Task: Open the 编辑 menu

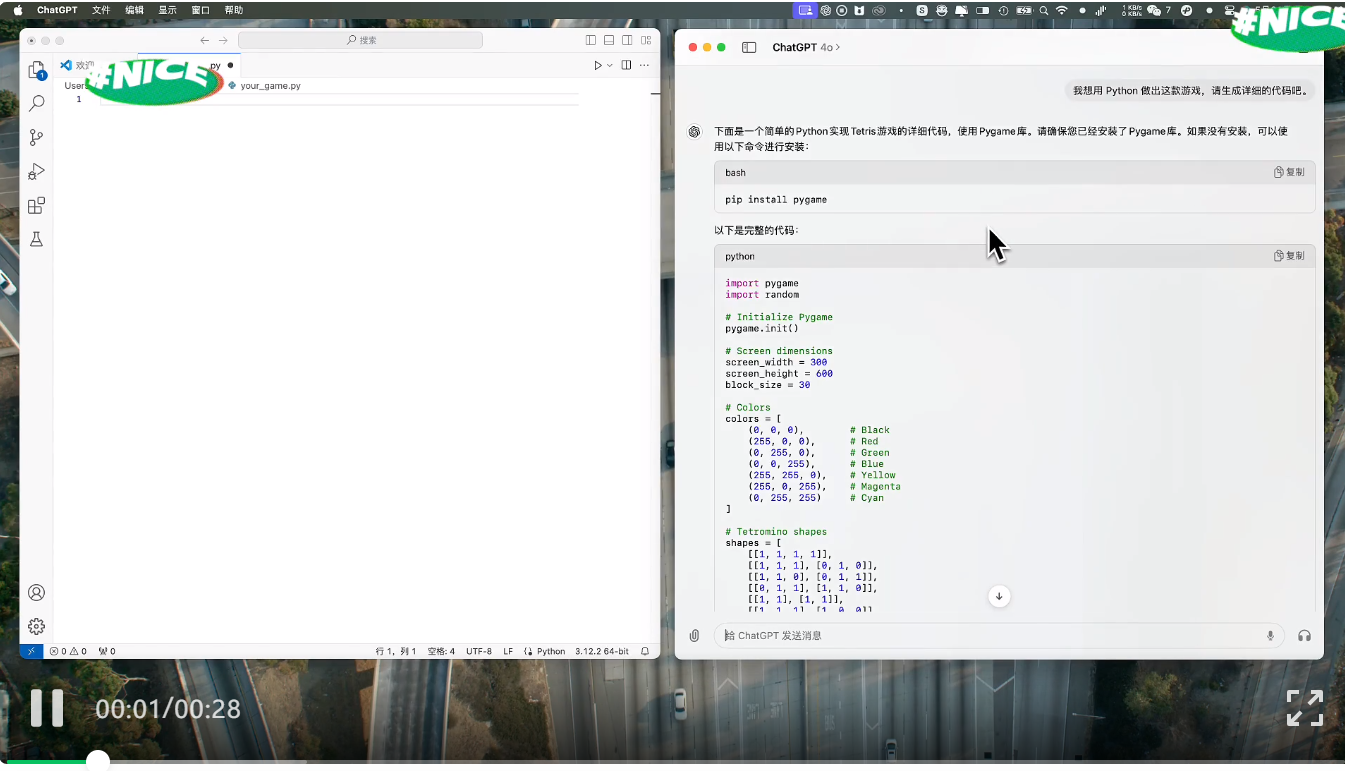Action: [x=134, y=10]
